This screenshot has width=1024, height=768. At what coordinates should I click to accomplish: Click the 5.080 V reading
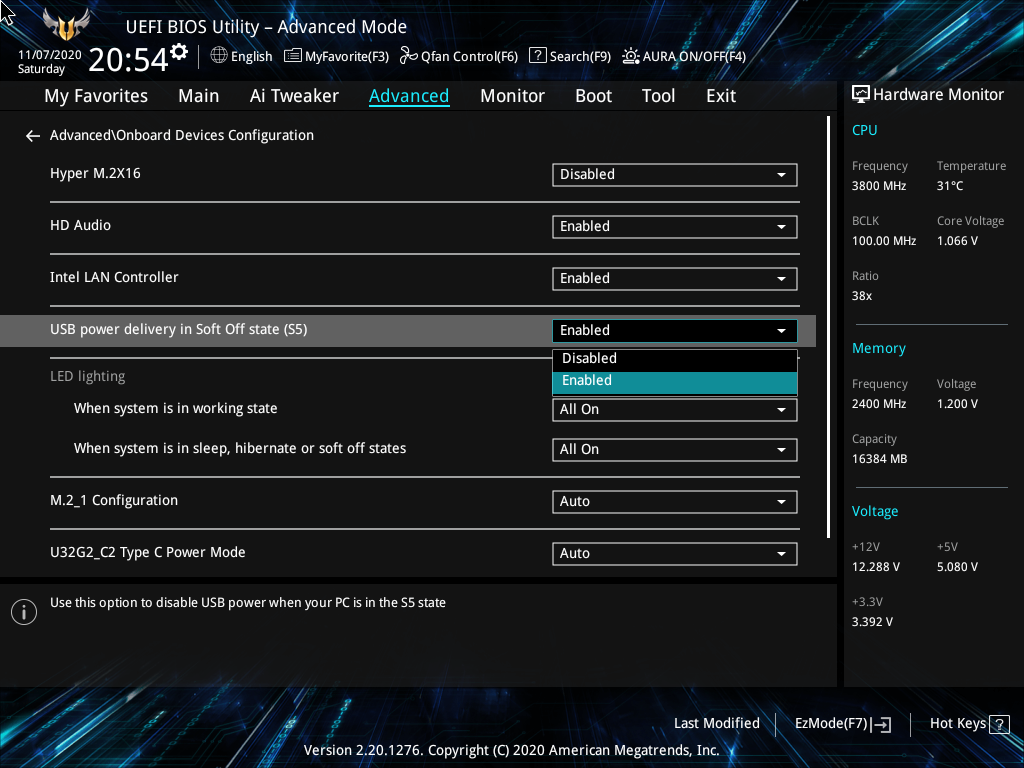pos(957,567)
